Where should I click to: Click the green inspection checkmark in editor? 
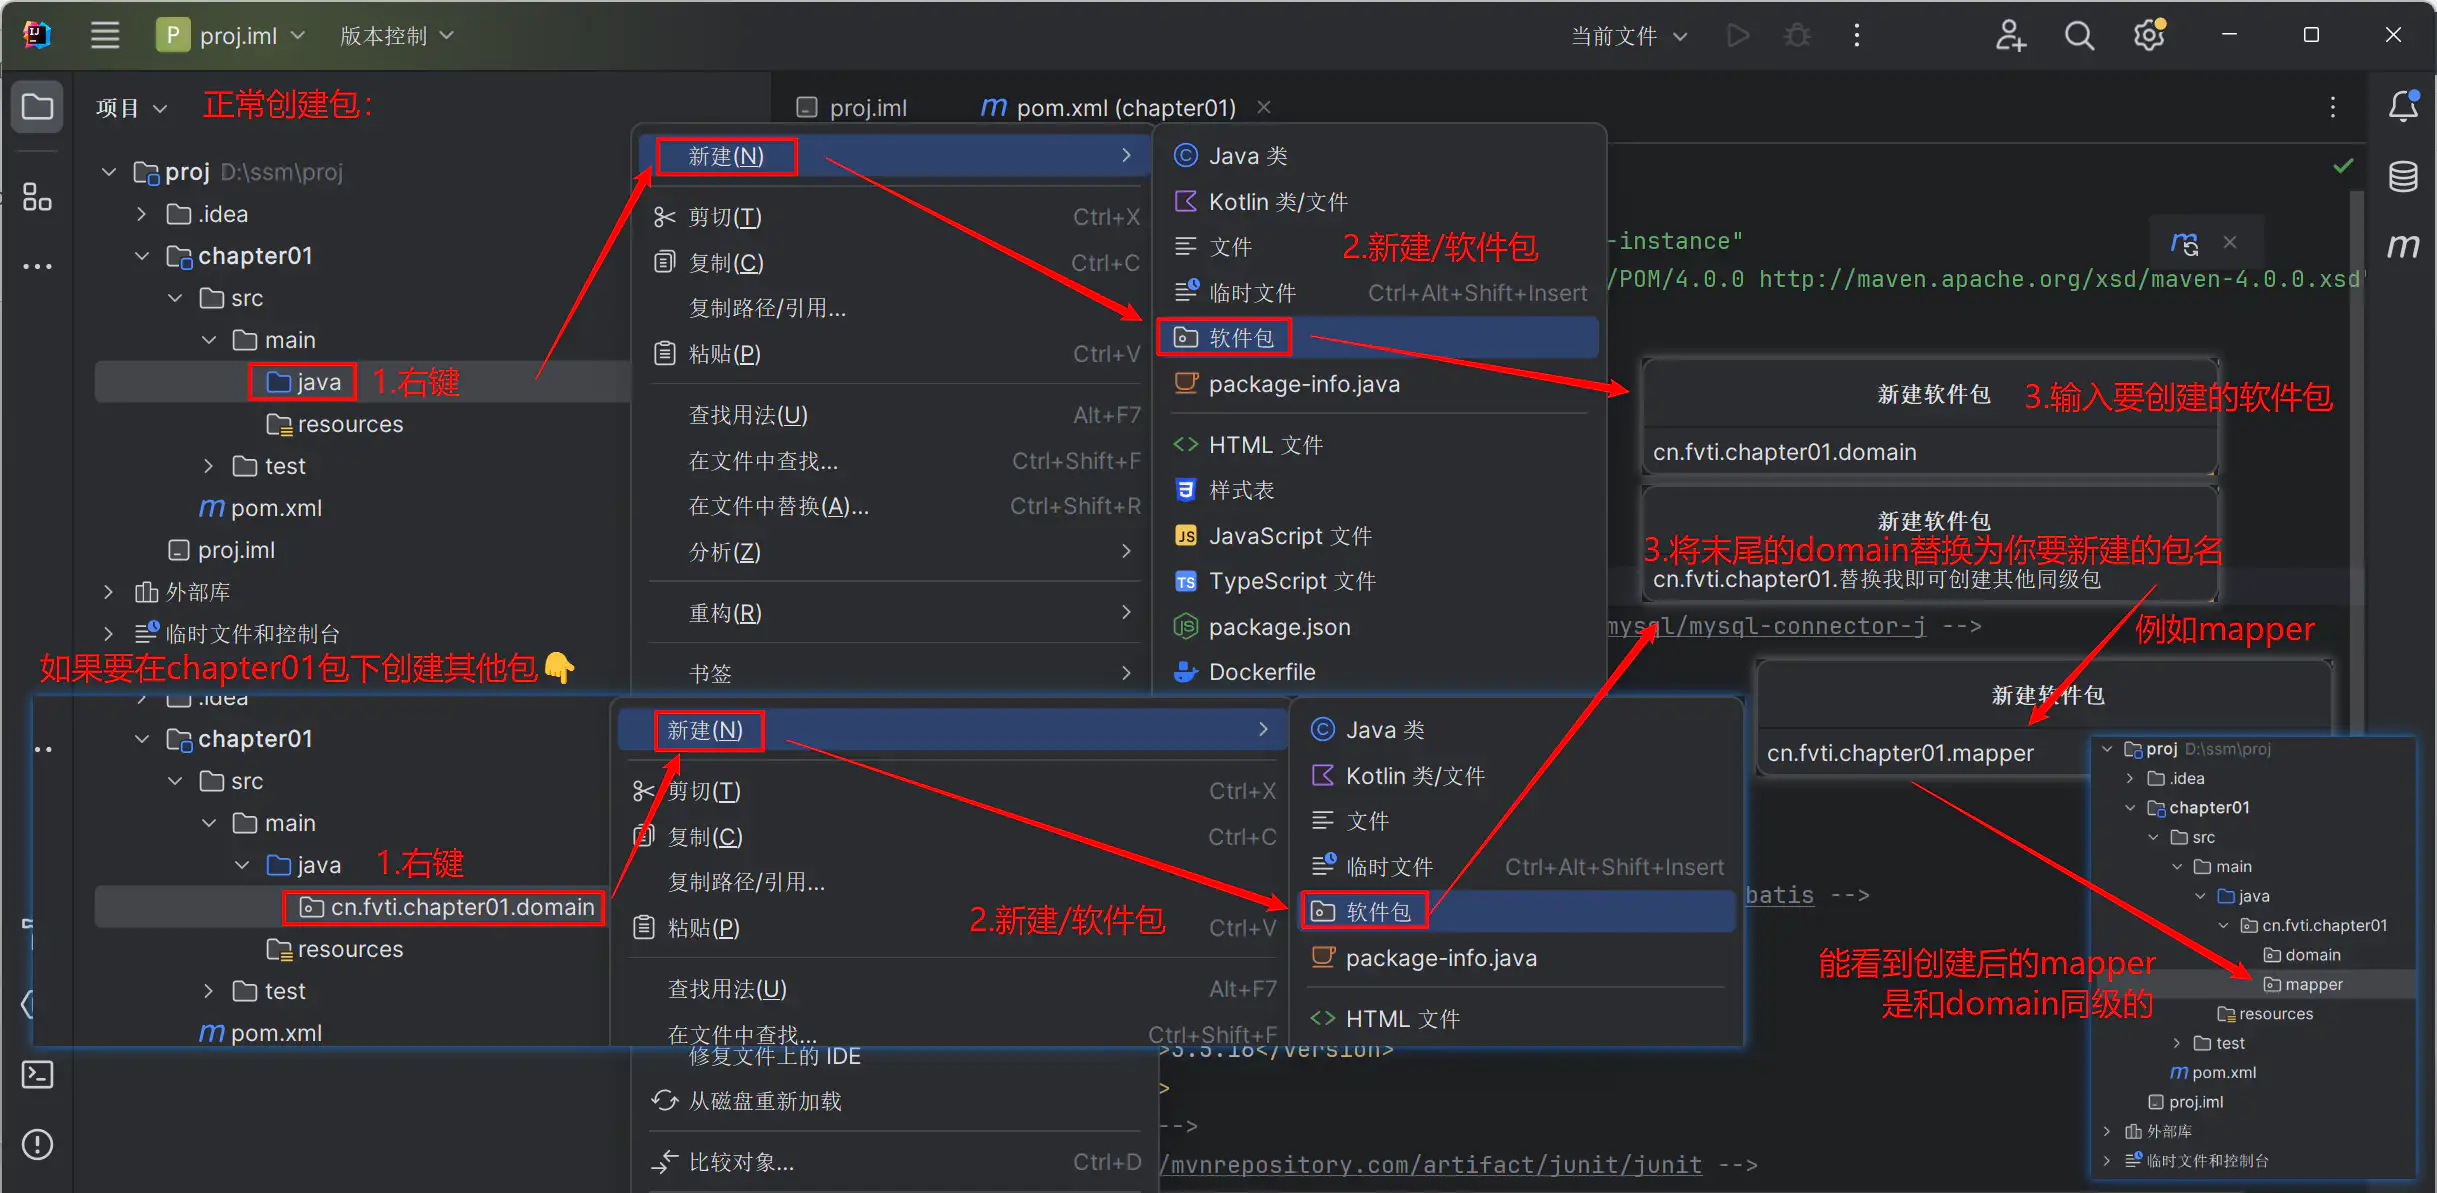2343,166
